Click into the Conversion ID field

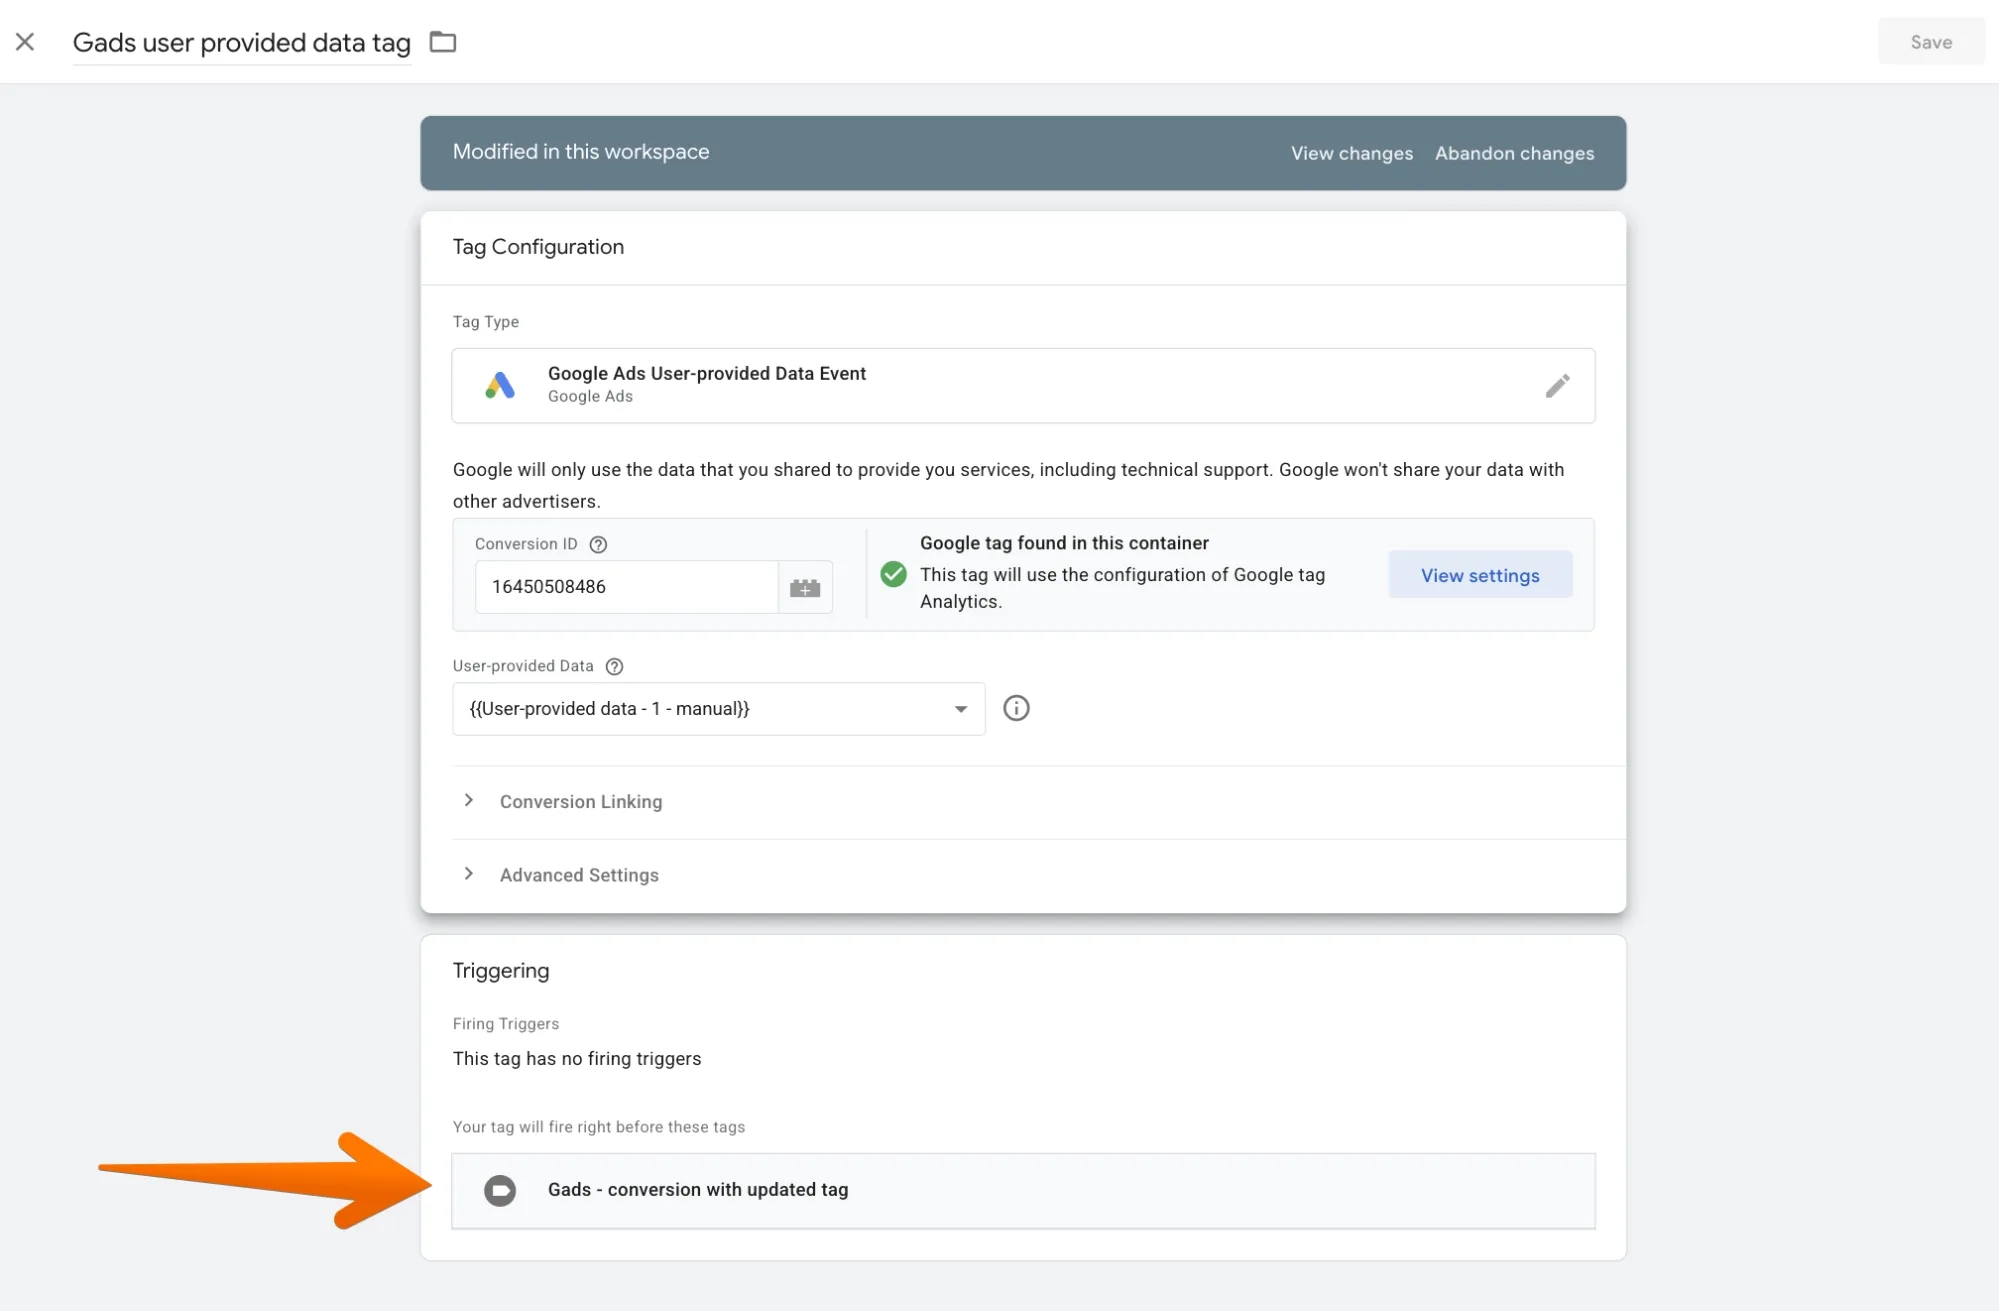coord(627,587)
